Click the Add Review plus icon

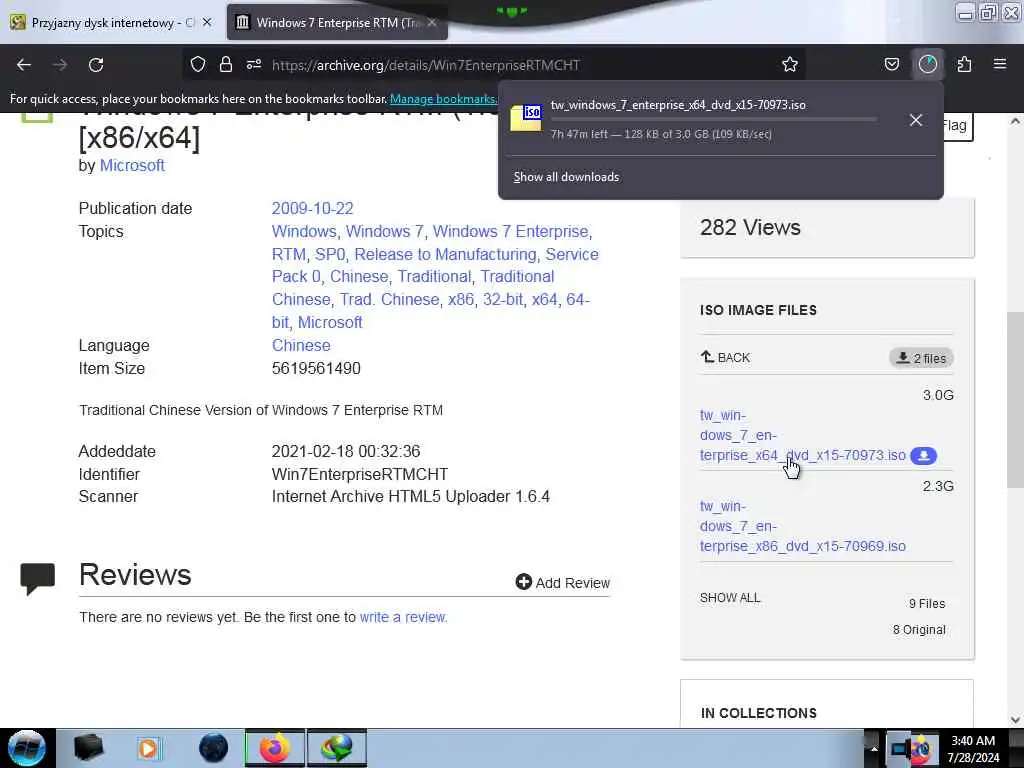[524, 581]
